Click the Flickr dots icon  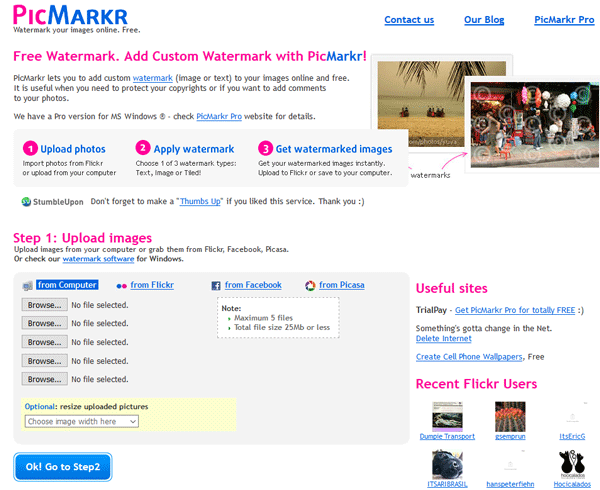(x=121, y=286)
